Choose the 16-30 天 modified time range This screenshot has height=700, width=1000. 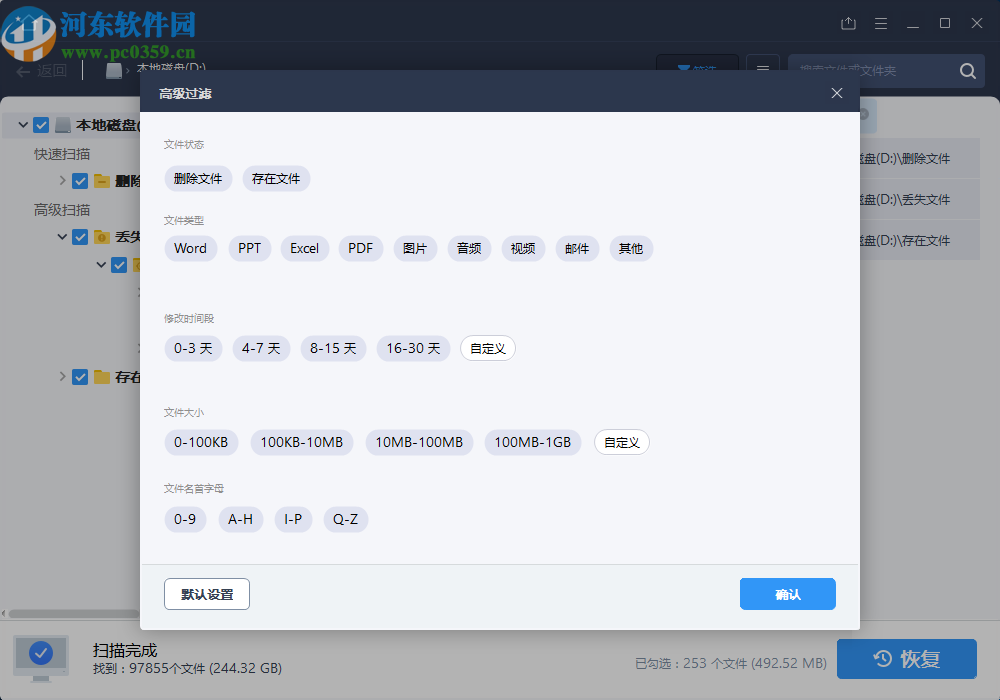(413, 348)
